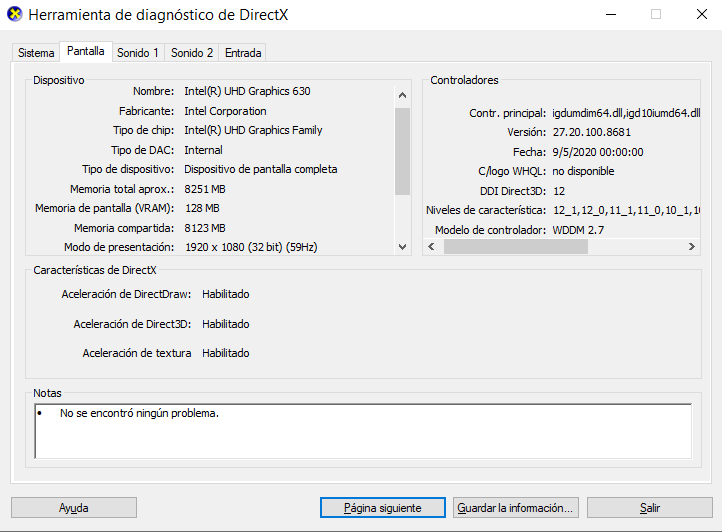This screenshot has height=532, width=722.
Task: Click the Controladores scroll right arrow
Action: pyautogui.click(x=692, y=246)
